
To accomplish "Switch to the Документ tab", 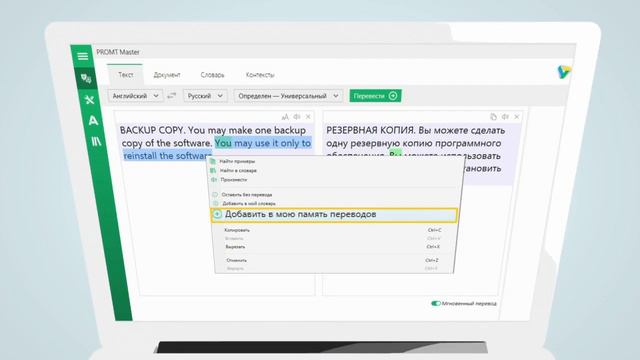I will (167, 75).
